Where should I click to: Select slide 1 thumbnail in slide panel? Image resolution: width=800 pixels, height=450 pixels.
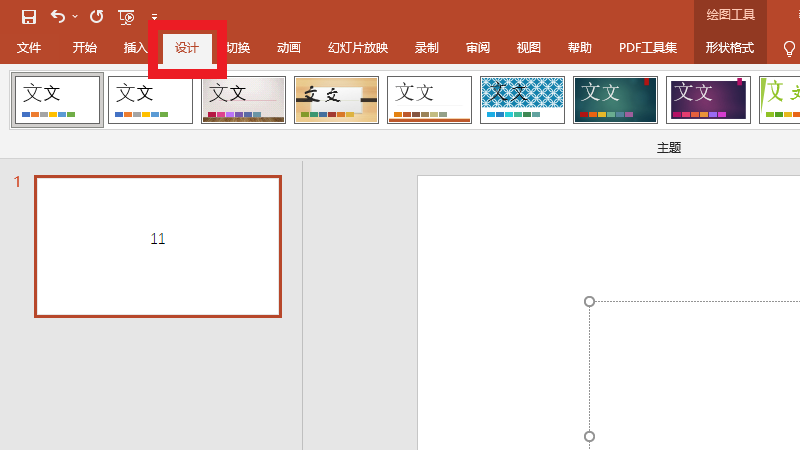tap(158, 246)
